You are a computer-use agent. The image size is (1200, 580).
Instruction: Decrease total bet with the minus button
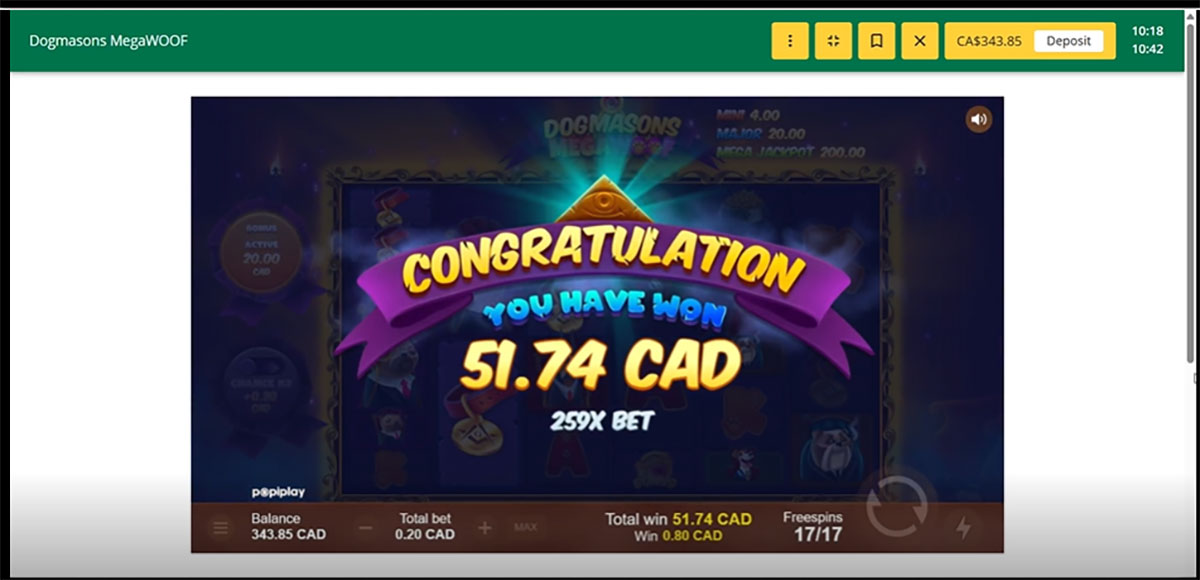coord(366,527)
